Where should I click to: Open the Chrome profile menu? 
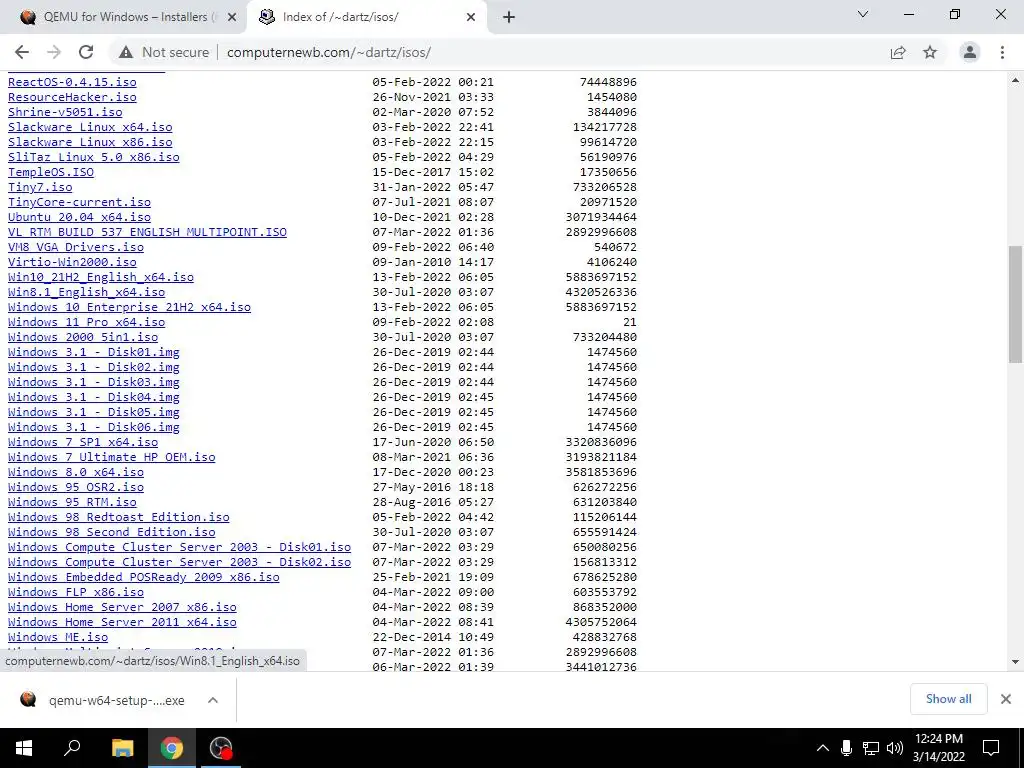(970, 52)
